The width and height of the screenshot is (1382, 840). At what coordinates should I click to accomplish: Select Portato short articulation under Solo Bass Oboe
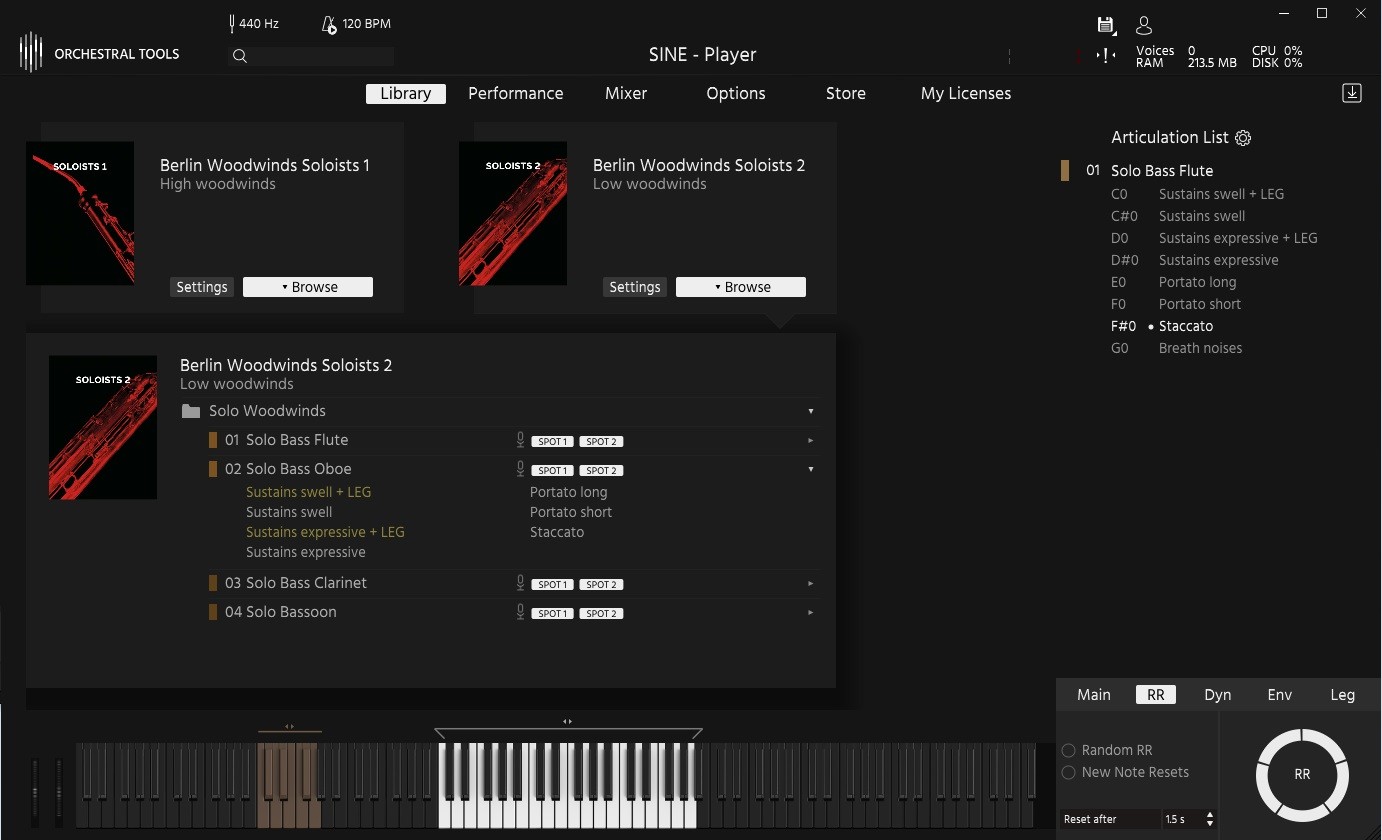tap(570, 512)
